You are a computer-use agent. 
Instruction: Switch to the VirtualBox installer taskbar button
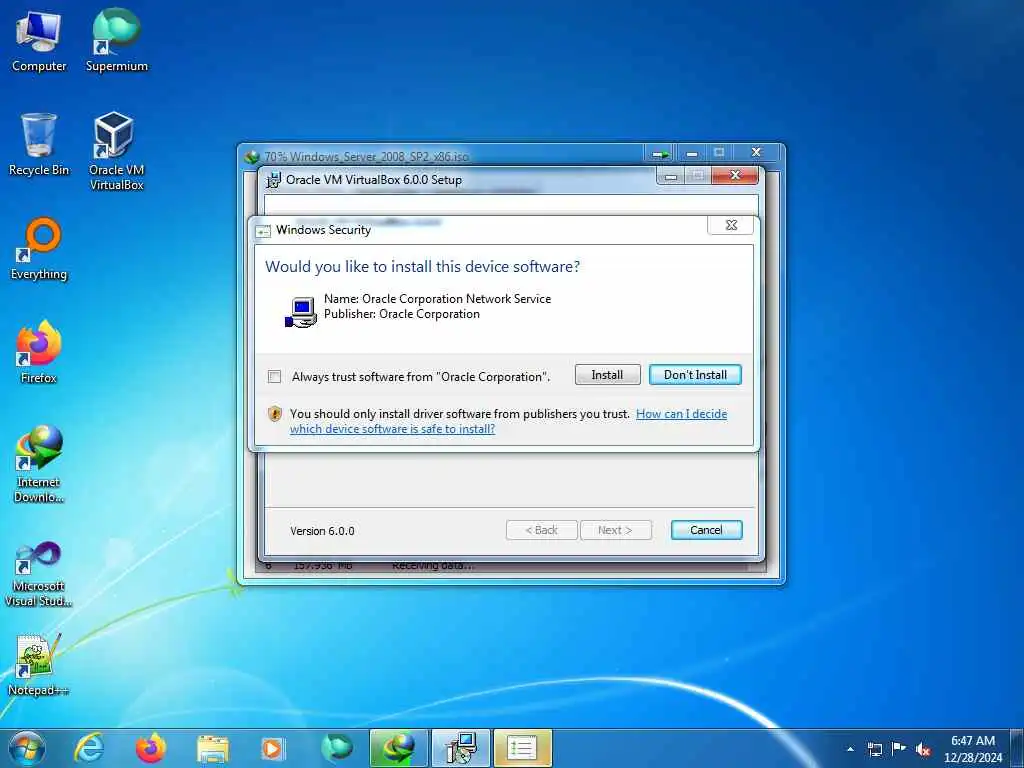(x=460, y=748)
